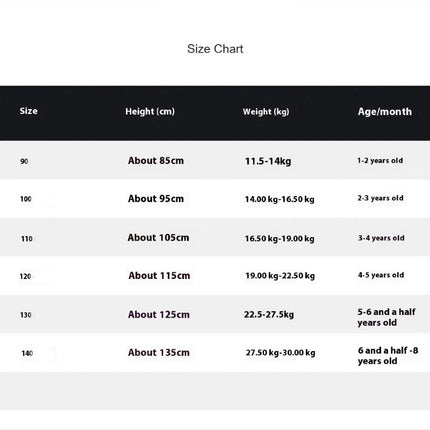
Task: Click size 140 cell
Action: tap(27, 353)
